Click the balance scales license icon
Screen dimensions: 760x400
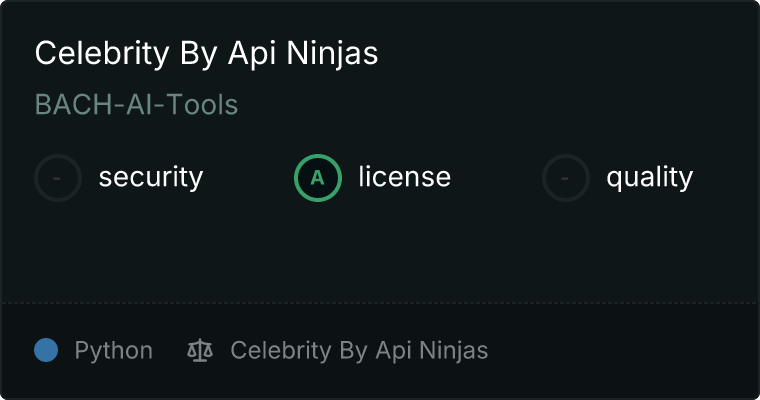(200, 351)
